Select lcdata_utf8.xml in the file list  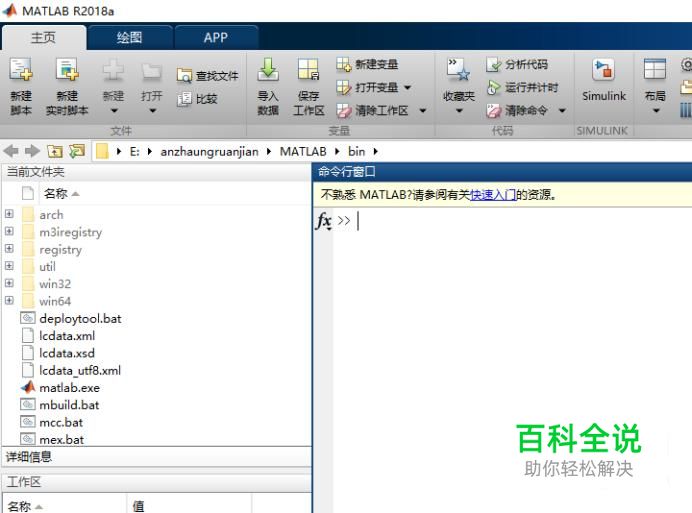pos(80,370)
